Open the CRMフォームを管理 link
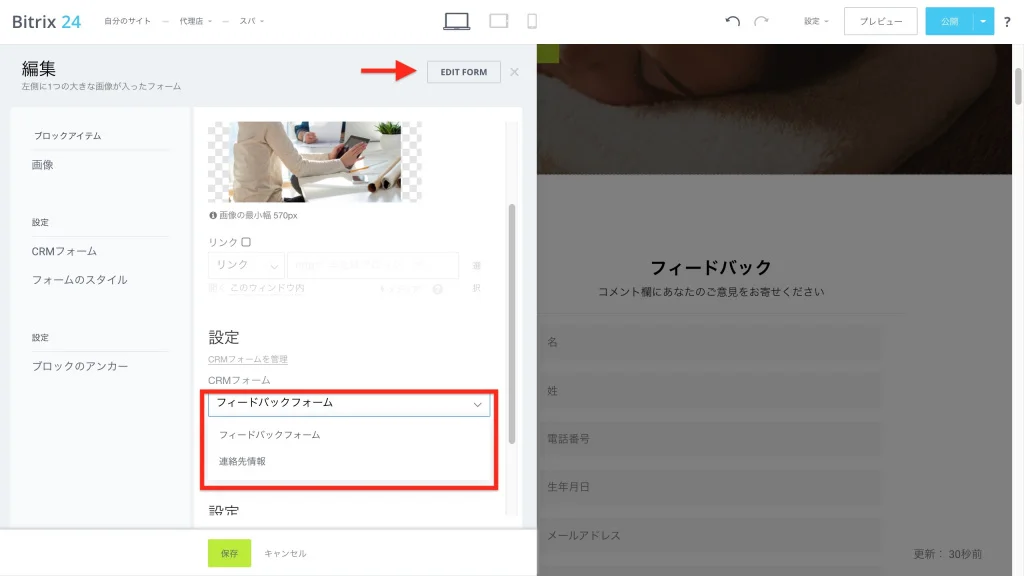 248,359
